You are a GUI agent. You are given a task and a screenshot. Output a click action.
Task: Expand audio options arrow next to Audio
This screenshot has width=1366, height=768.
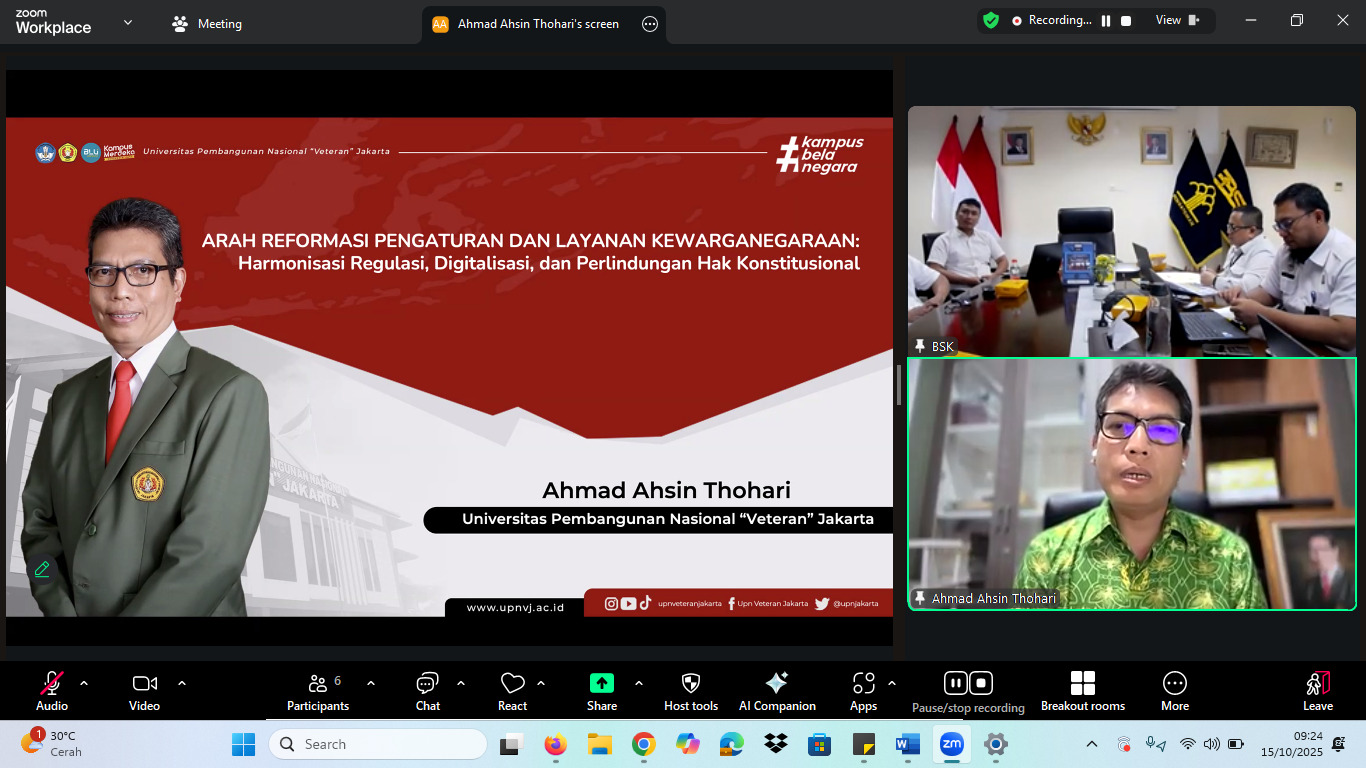point(84,683)
